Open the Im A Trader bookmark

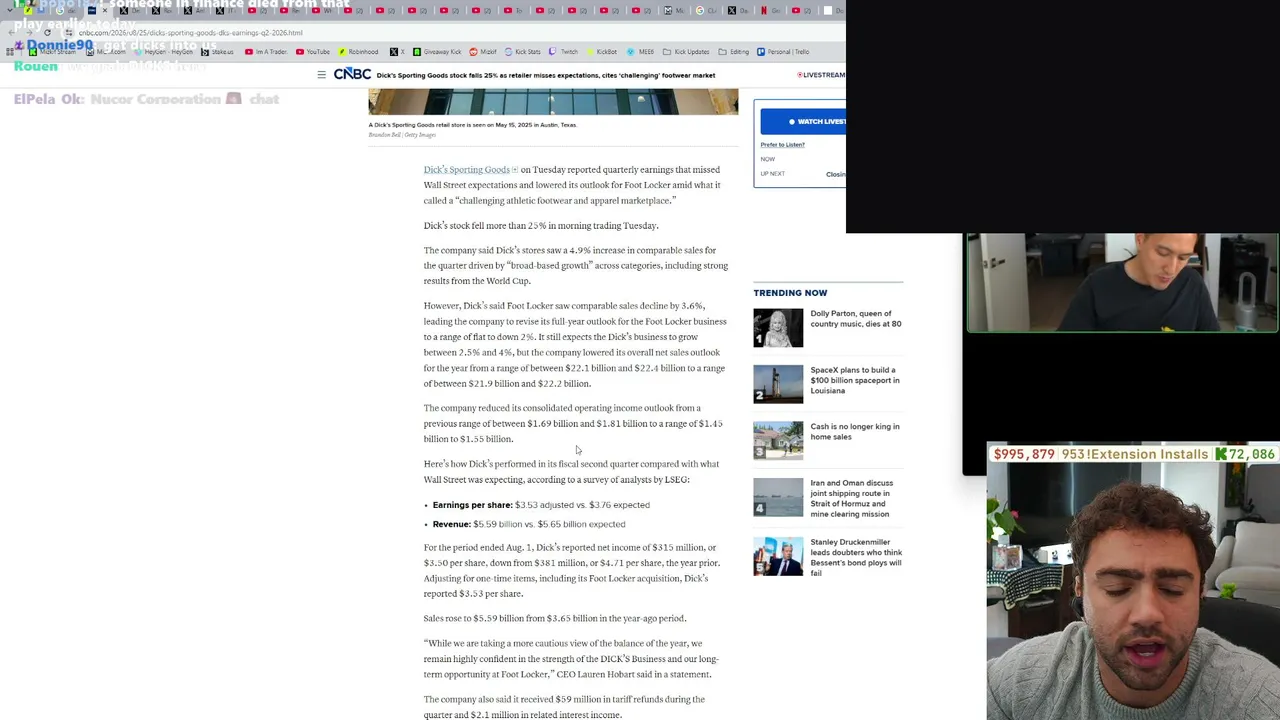(x=266, y=52)
